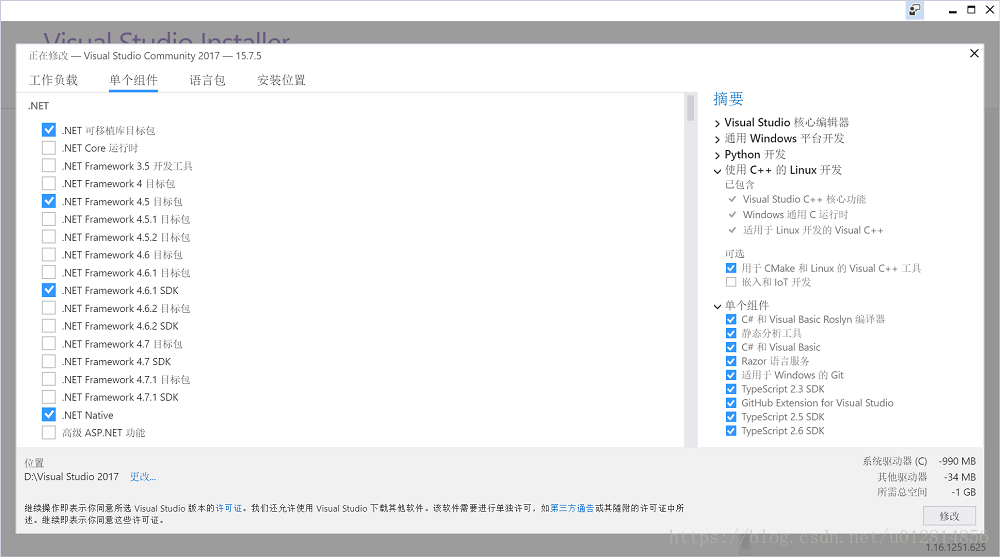
Task: Click the 系统驱动器 (C) label
Action: tap(895, 461)
